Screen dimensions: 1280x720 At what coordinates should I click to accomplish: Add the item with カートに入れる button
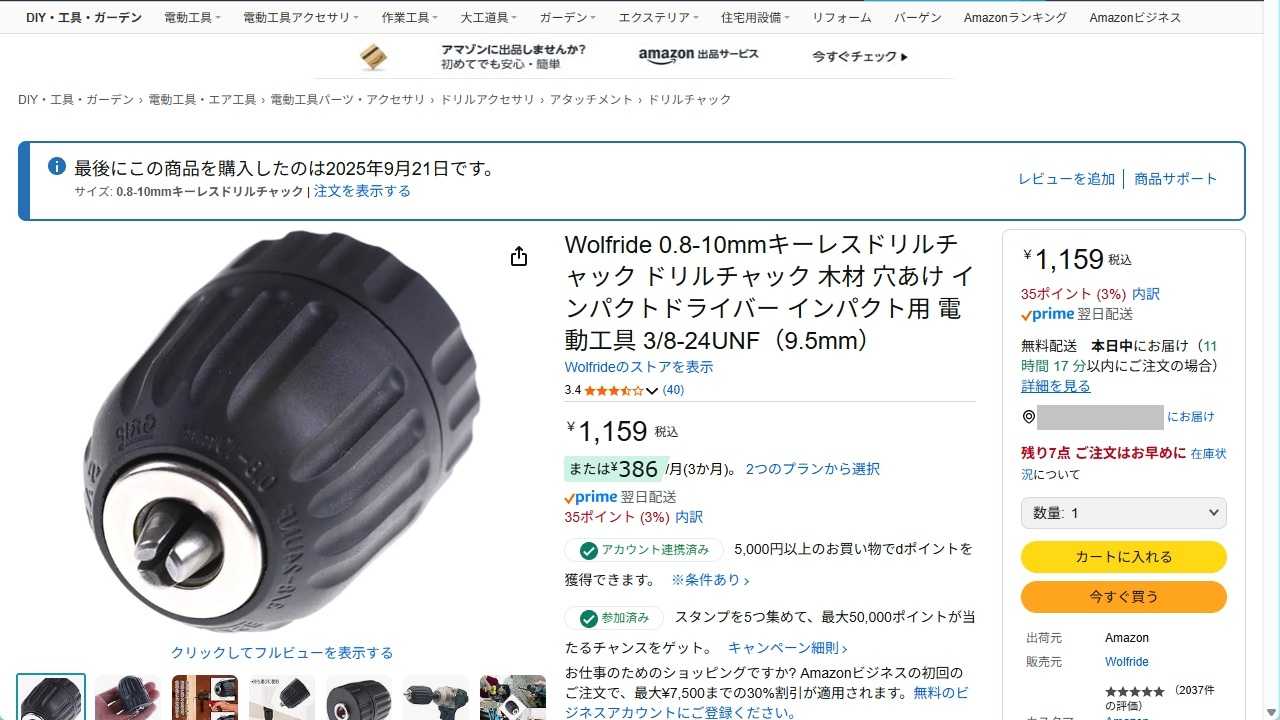(1124, 557)
